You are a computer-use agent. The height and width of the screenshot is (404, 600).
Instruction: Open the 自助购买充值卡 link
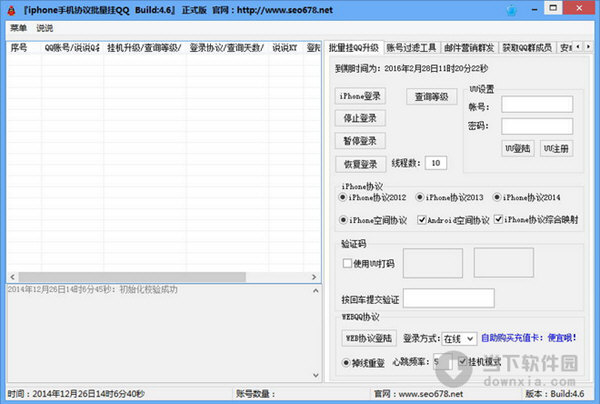click(x=528, y=338)
